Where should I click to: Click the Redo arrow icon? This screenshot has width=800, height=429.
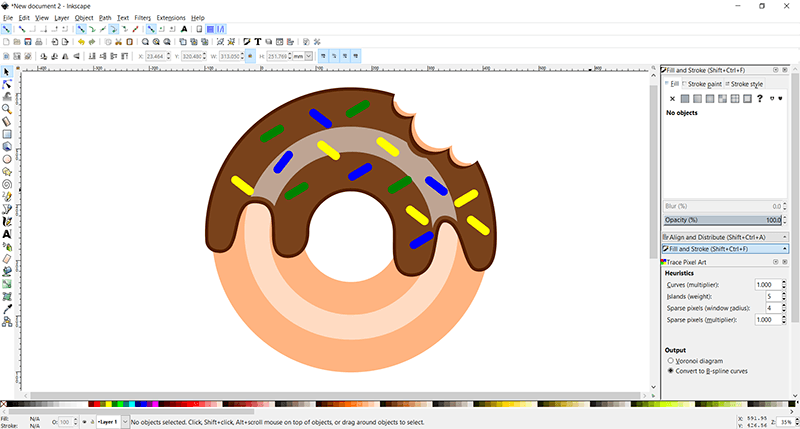coord(92,42)
